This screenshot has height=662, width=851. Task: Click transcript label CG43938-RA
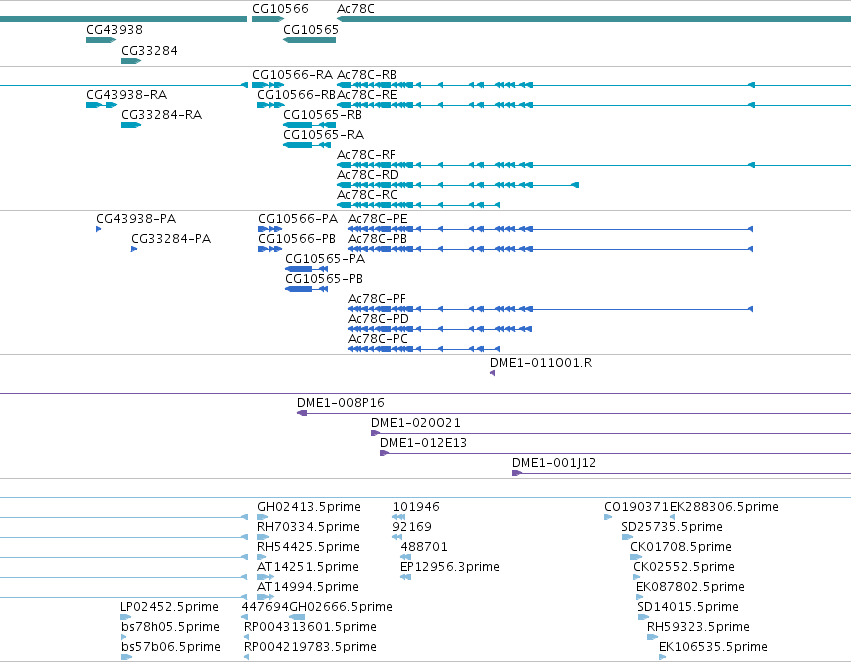tap(126, 94)
